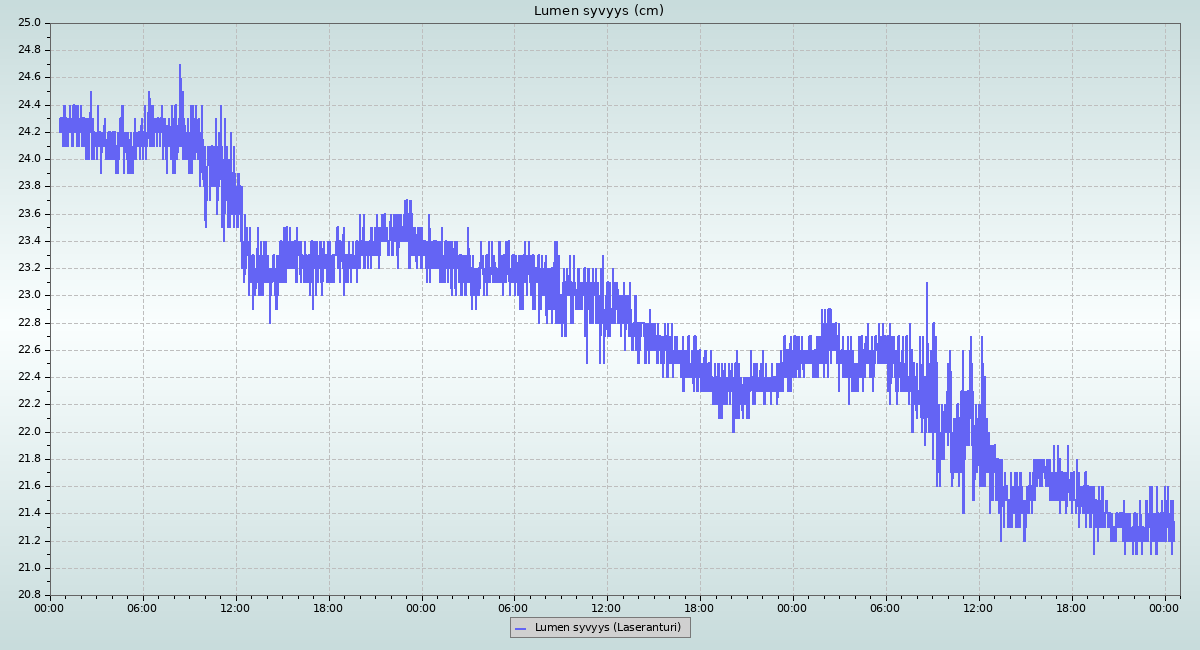Click the isolated spike reaching 23.1 cm
Viewport: 1200px width, 650px height.
[927, 285]
